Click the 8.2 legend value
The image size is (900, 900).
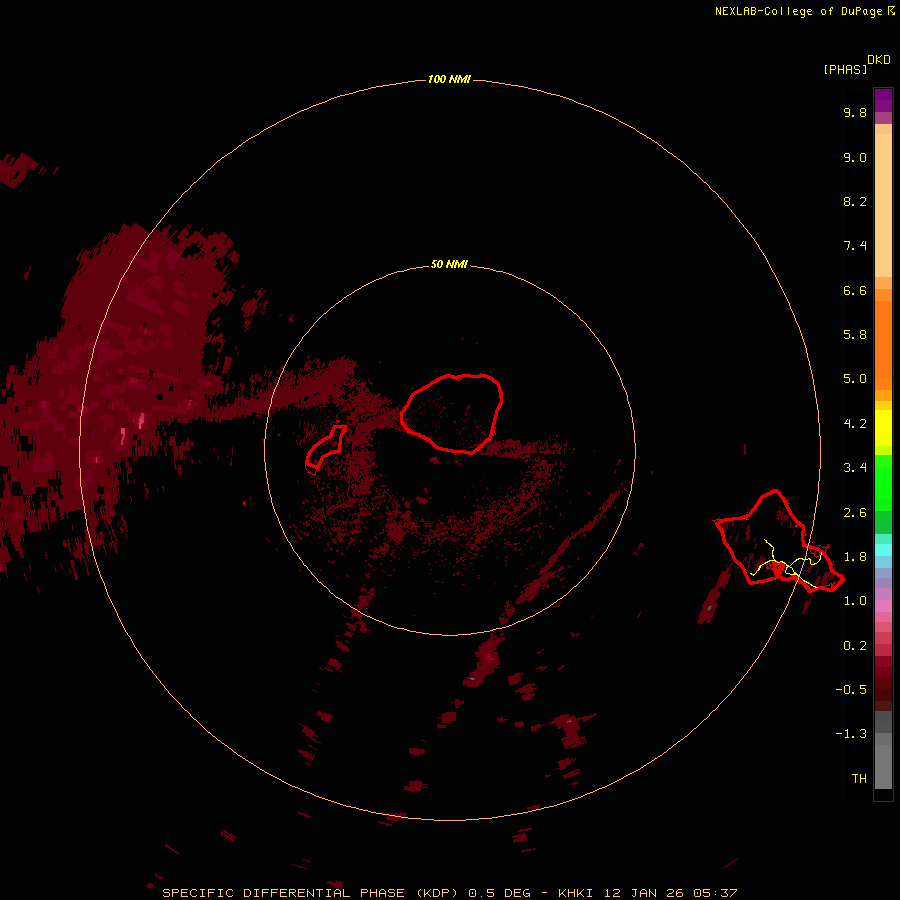point(855,201)
